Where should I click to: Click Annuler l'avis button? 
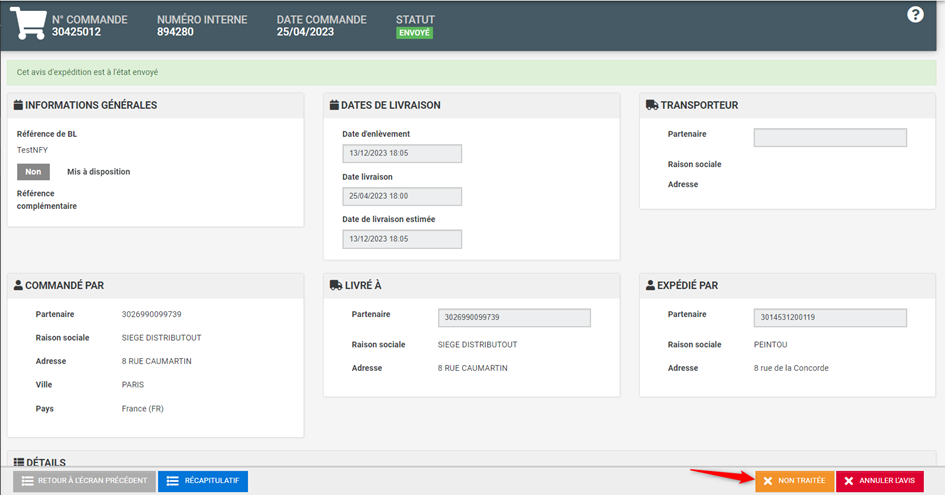(879, 481)
